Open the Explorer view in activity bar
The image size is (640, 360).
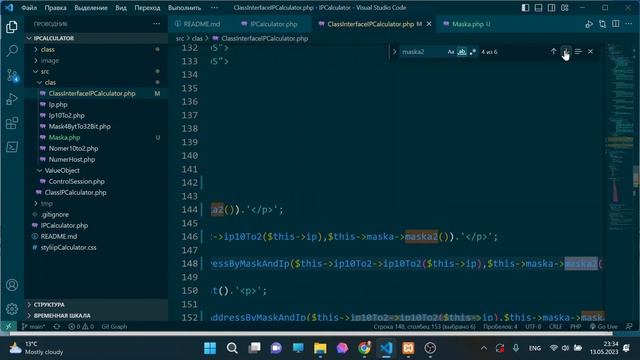coord(12,27)
